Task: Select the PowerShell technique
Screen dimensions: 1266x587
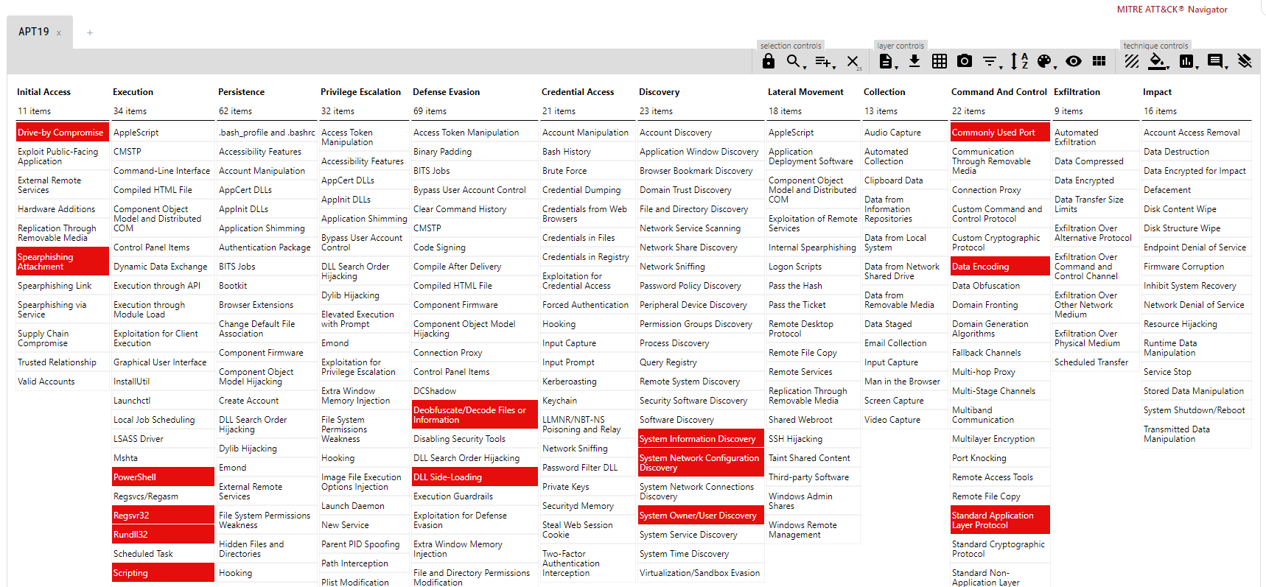Action: [x=163, y=477]
